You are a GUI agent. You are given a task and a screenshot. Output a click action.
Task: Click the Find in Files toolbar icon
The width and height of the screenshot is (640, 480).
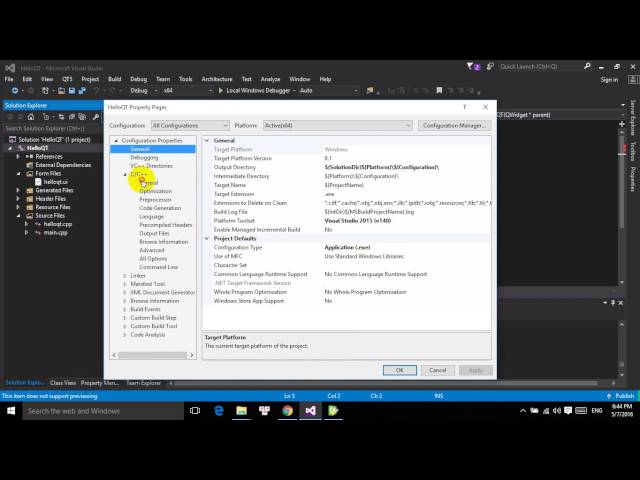[370, 91]
